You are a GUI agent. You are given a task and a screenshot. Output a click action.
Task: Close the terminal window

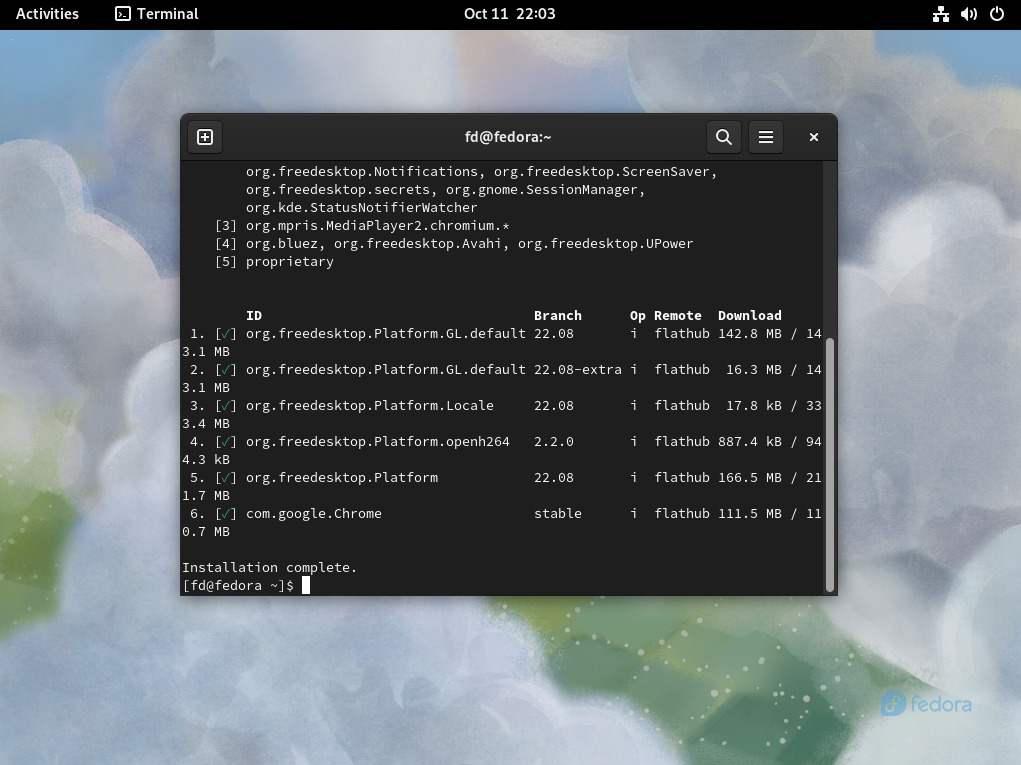(x=813, y=137)
